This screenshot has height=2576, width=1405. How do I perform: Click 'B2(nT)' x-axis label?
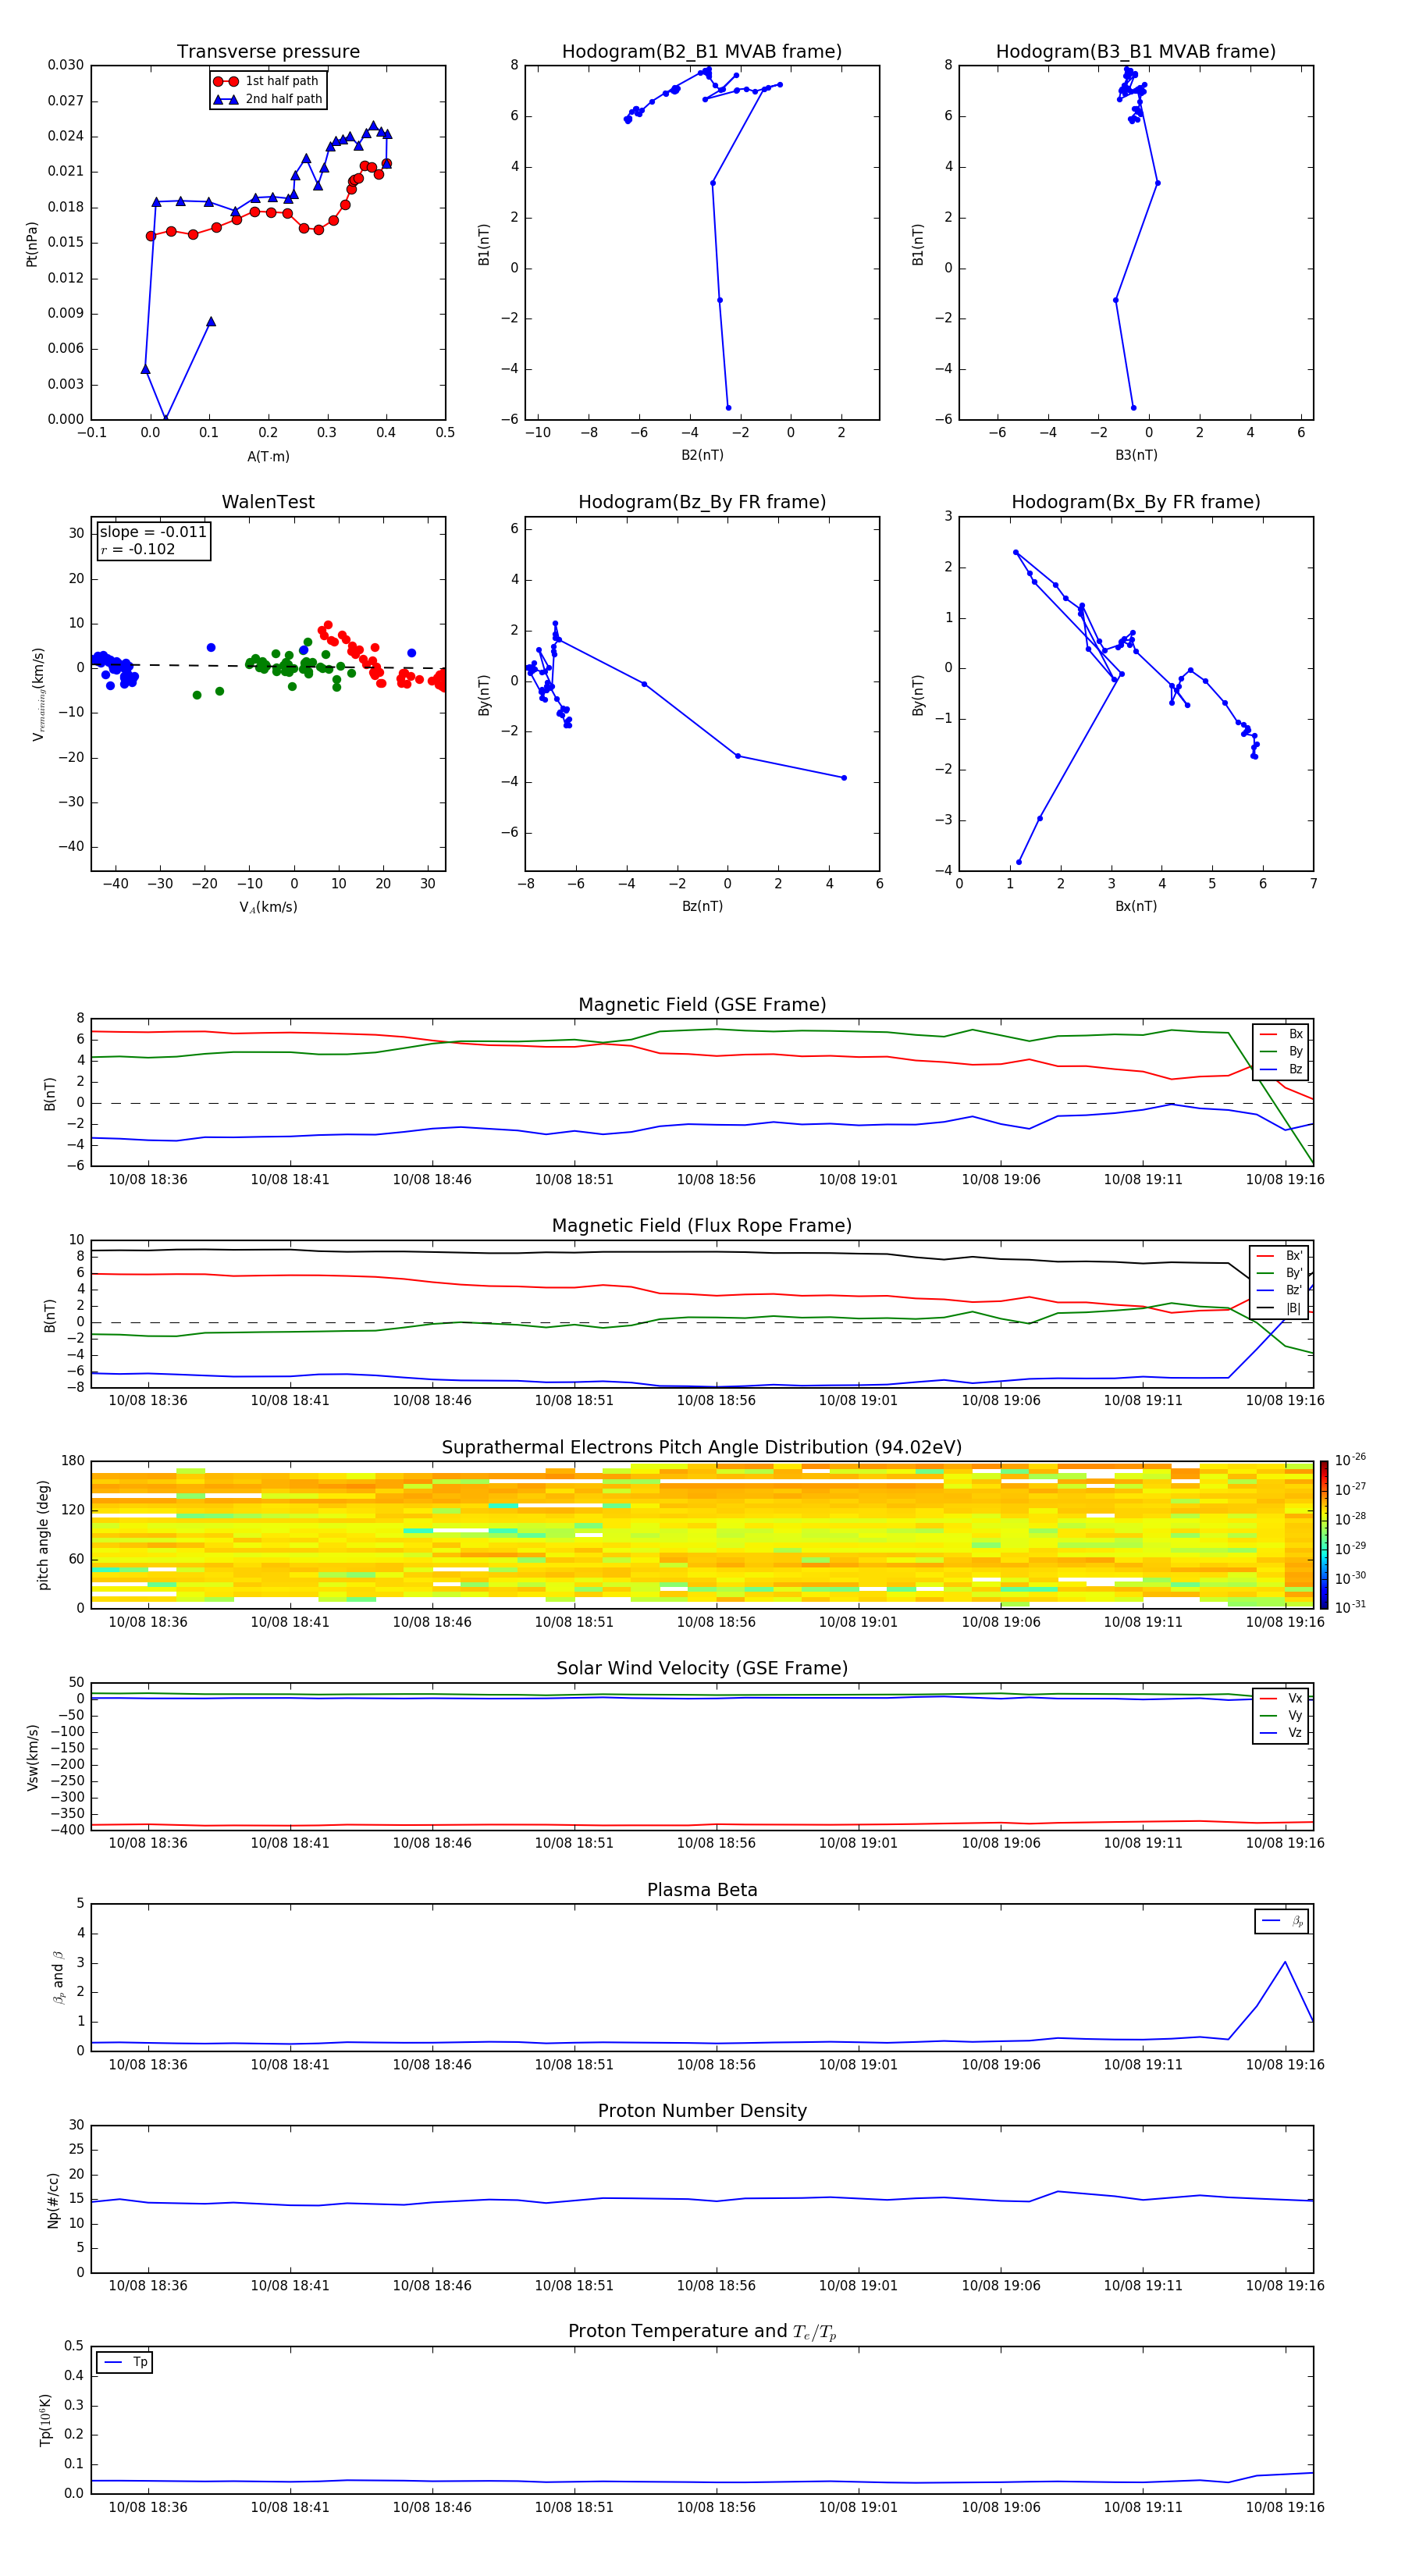(x=702, y=455)
